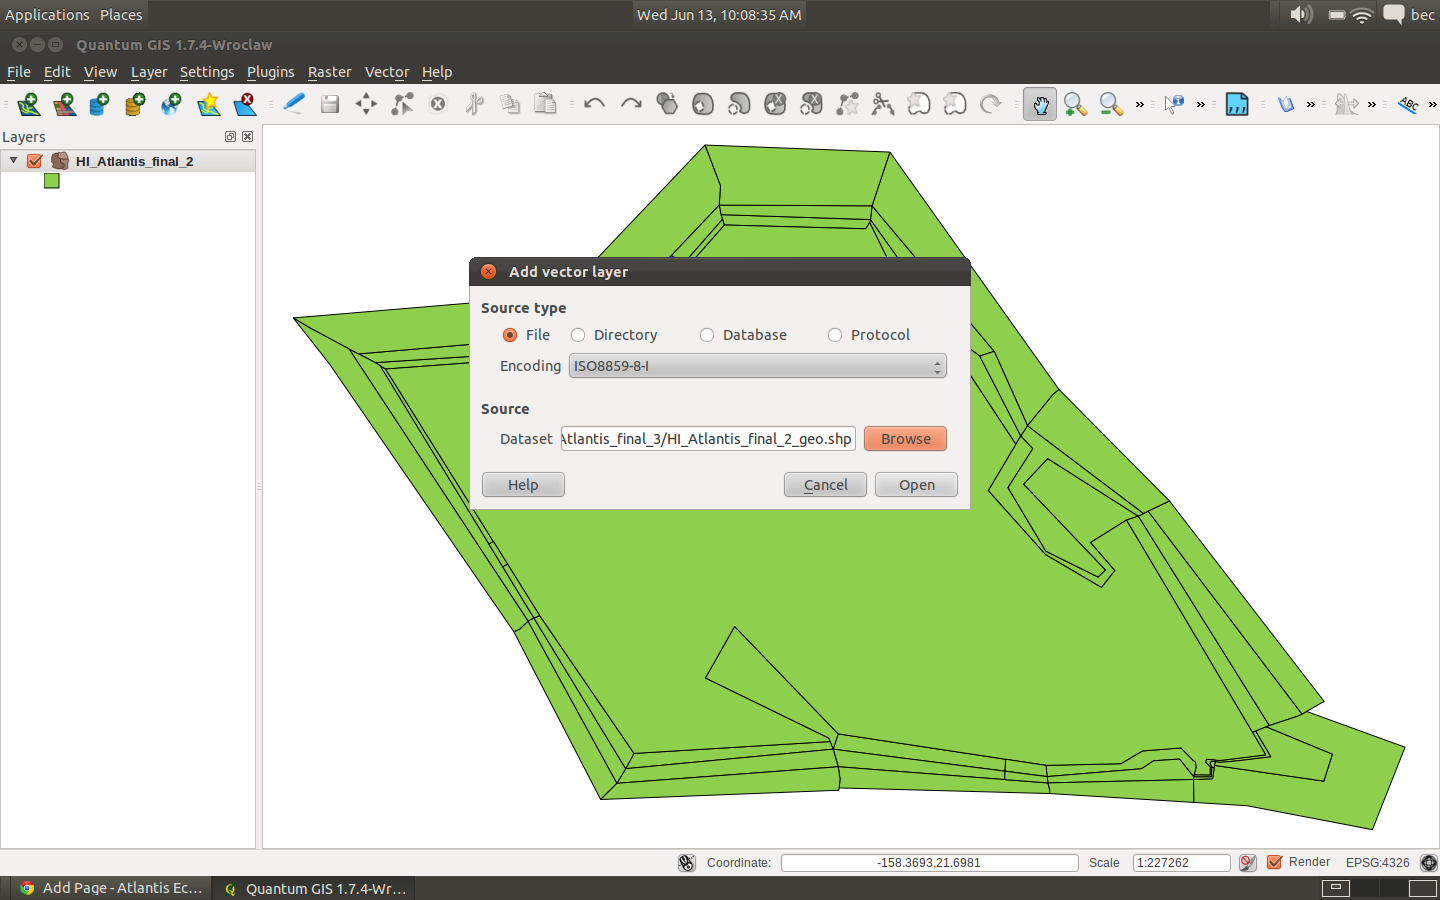Select the Database source type option
Viewport: 1440px width, 900px height.
pos(707,335)
